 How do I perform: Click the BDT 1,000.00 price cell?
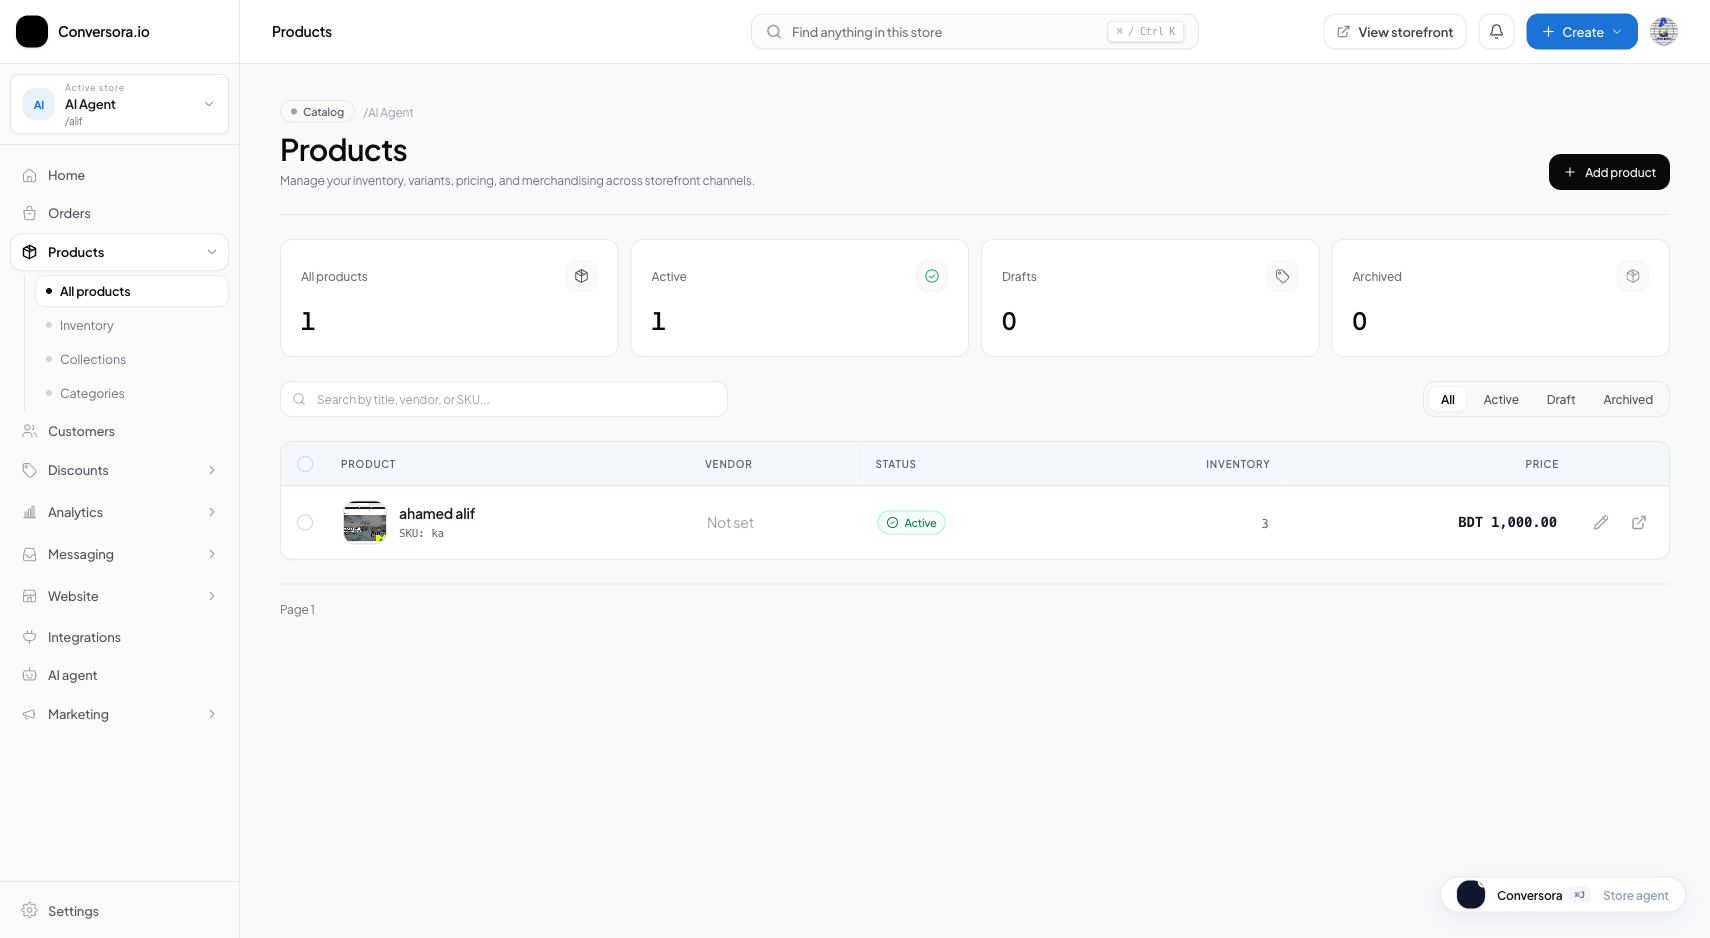(1507, 522)
